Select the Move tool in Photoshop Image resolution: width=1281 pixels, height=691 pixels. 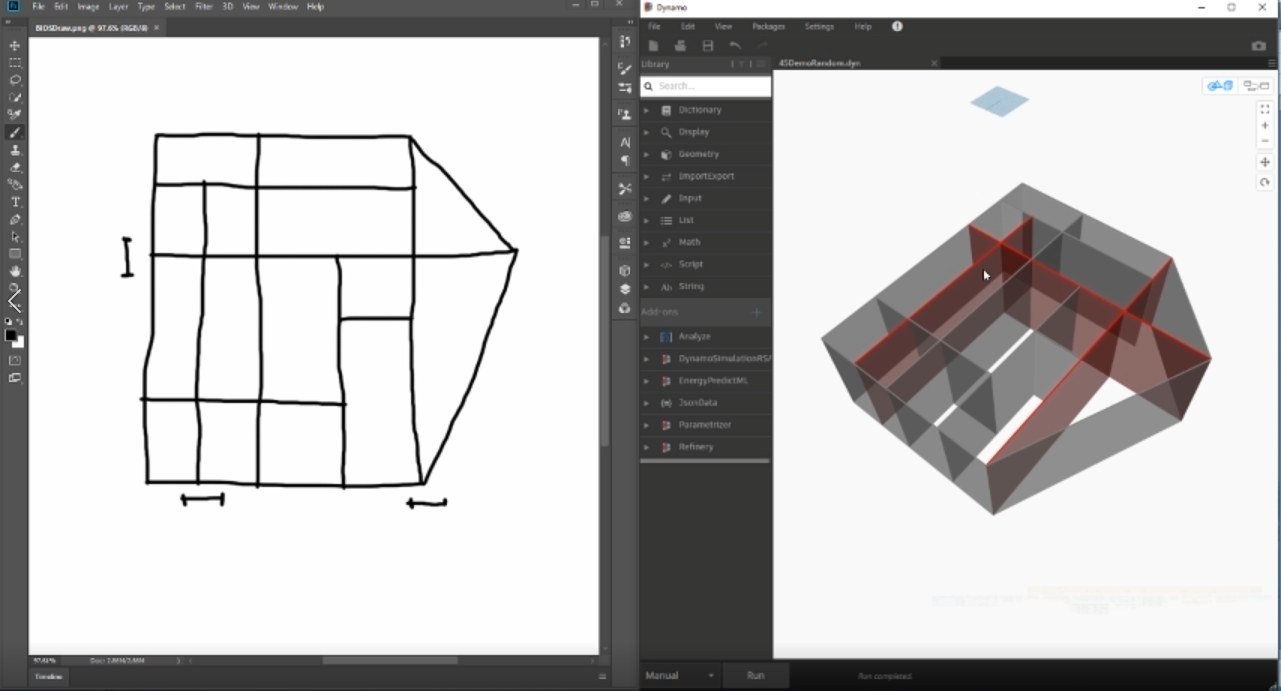(x=15, y=46)
